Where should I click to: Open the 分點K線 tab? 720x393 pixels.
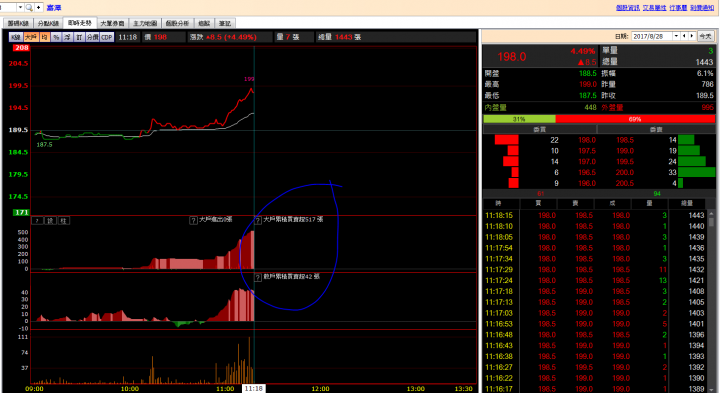click(x=49, y=23)
